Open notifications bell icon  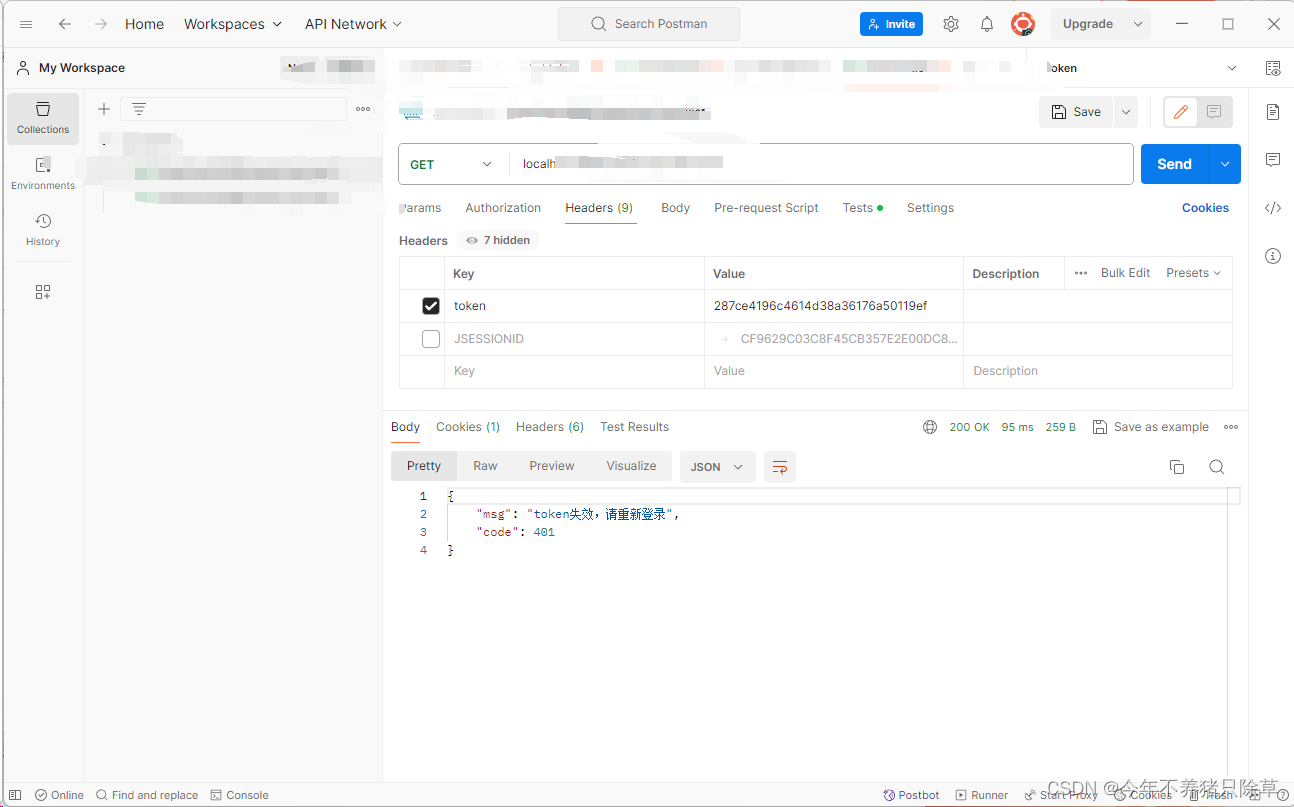[987, 24]
